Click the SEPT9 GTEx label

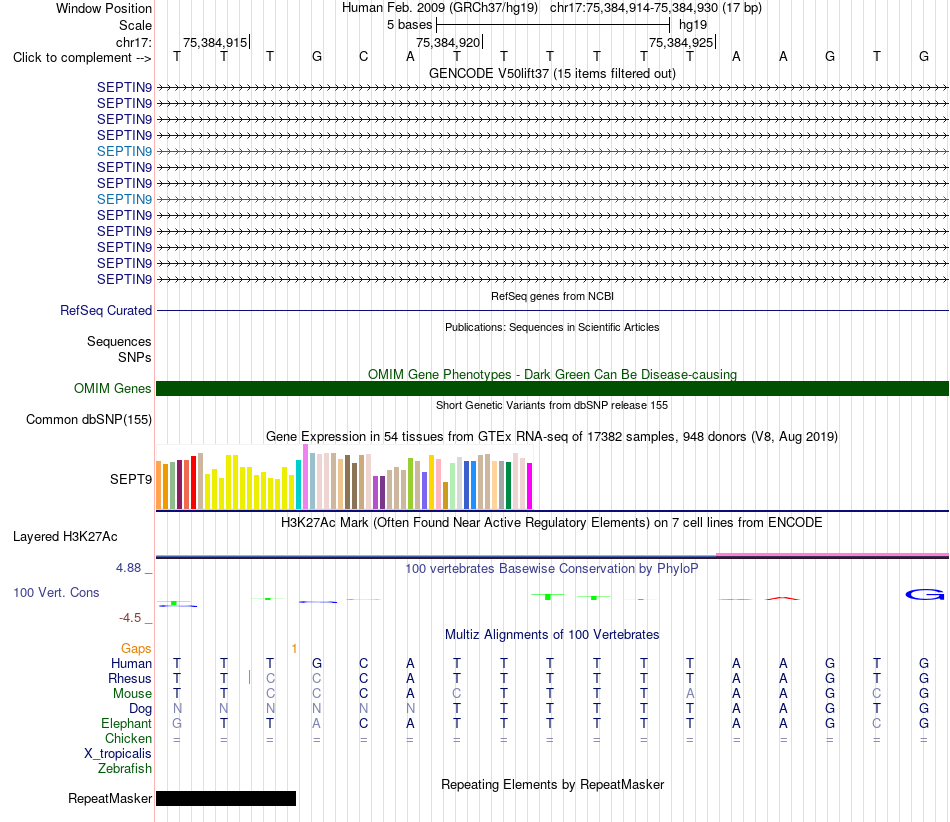pyautogui.click(x=131, y=480)
